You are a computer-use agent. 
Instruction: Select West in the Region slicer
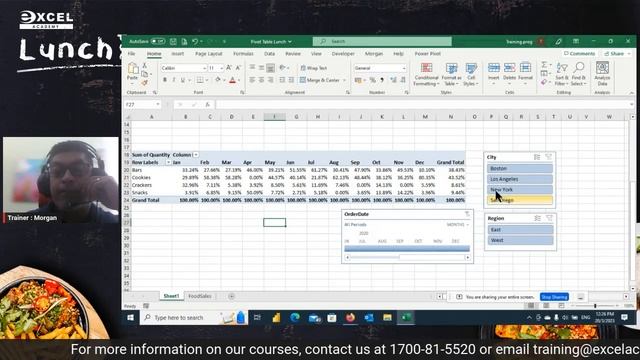[520, 240]
